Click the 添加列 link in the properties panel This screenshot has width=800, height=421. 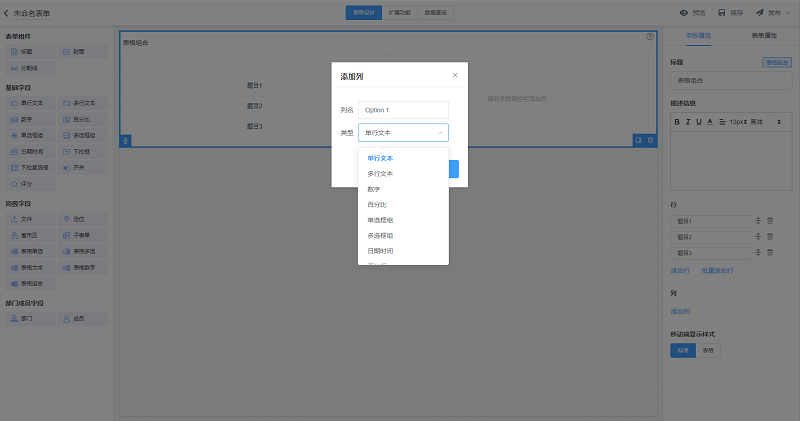(680, 311)
